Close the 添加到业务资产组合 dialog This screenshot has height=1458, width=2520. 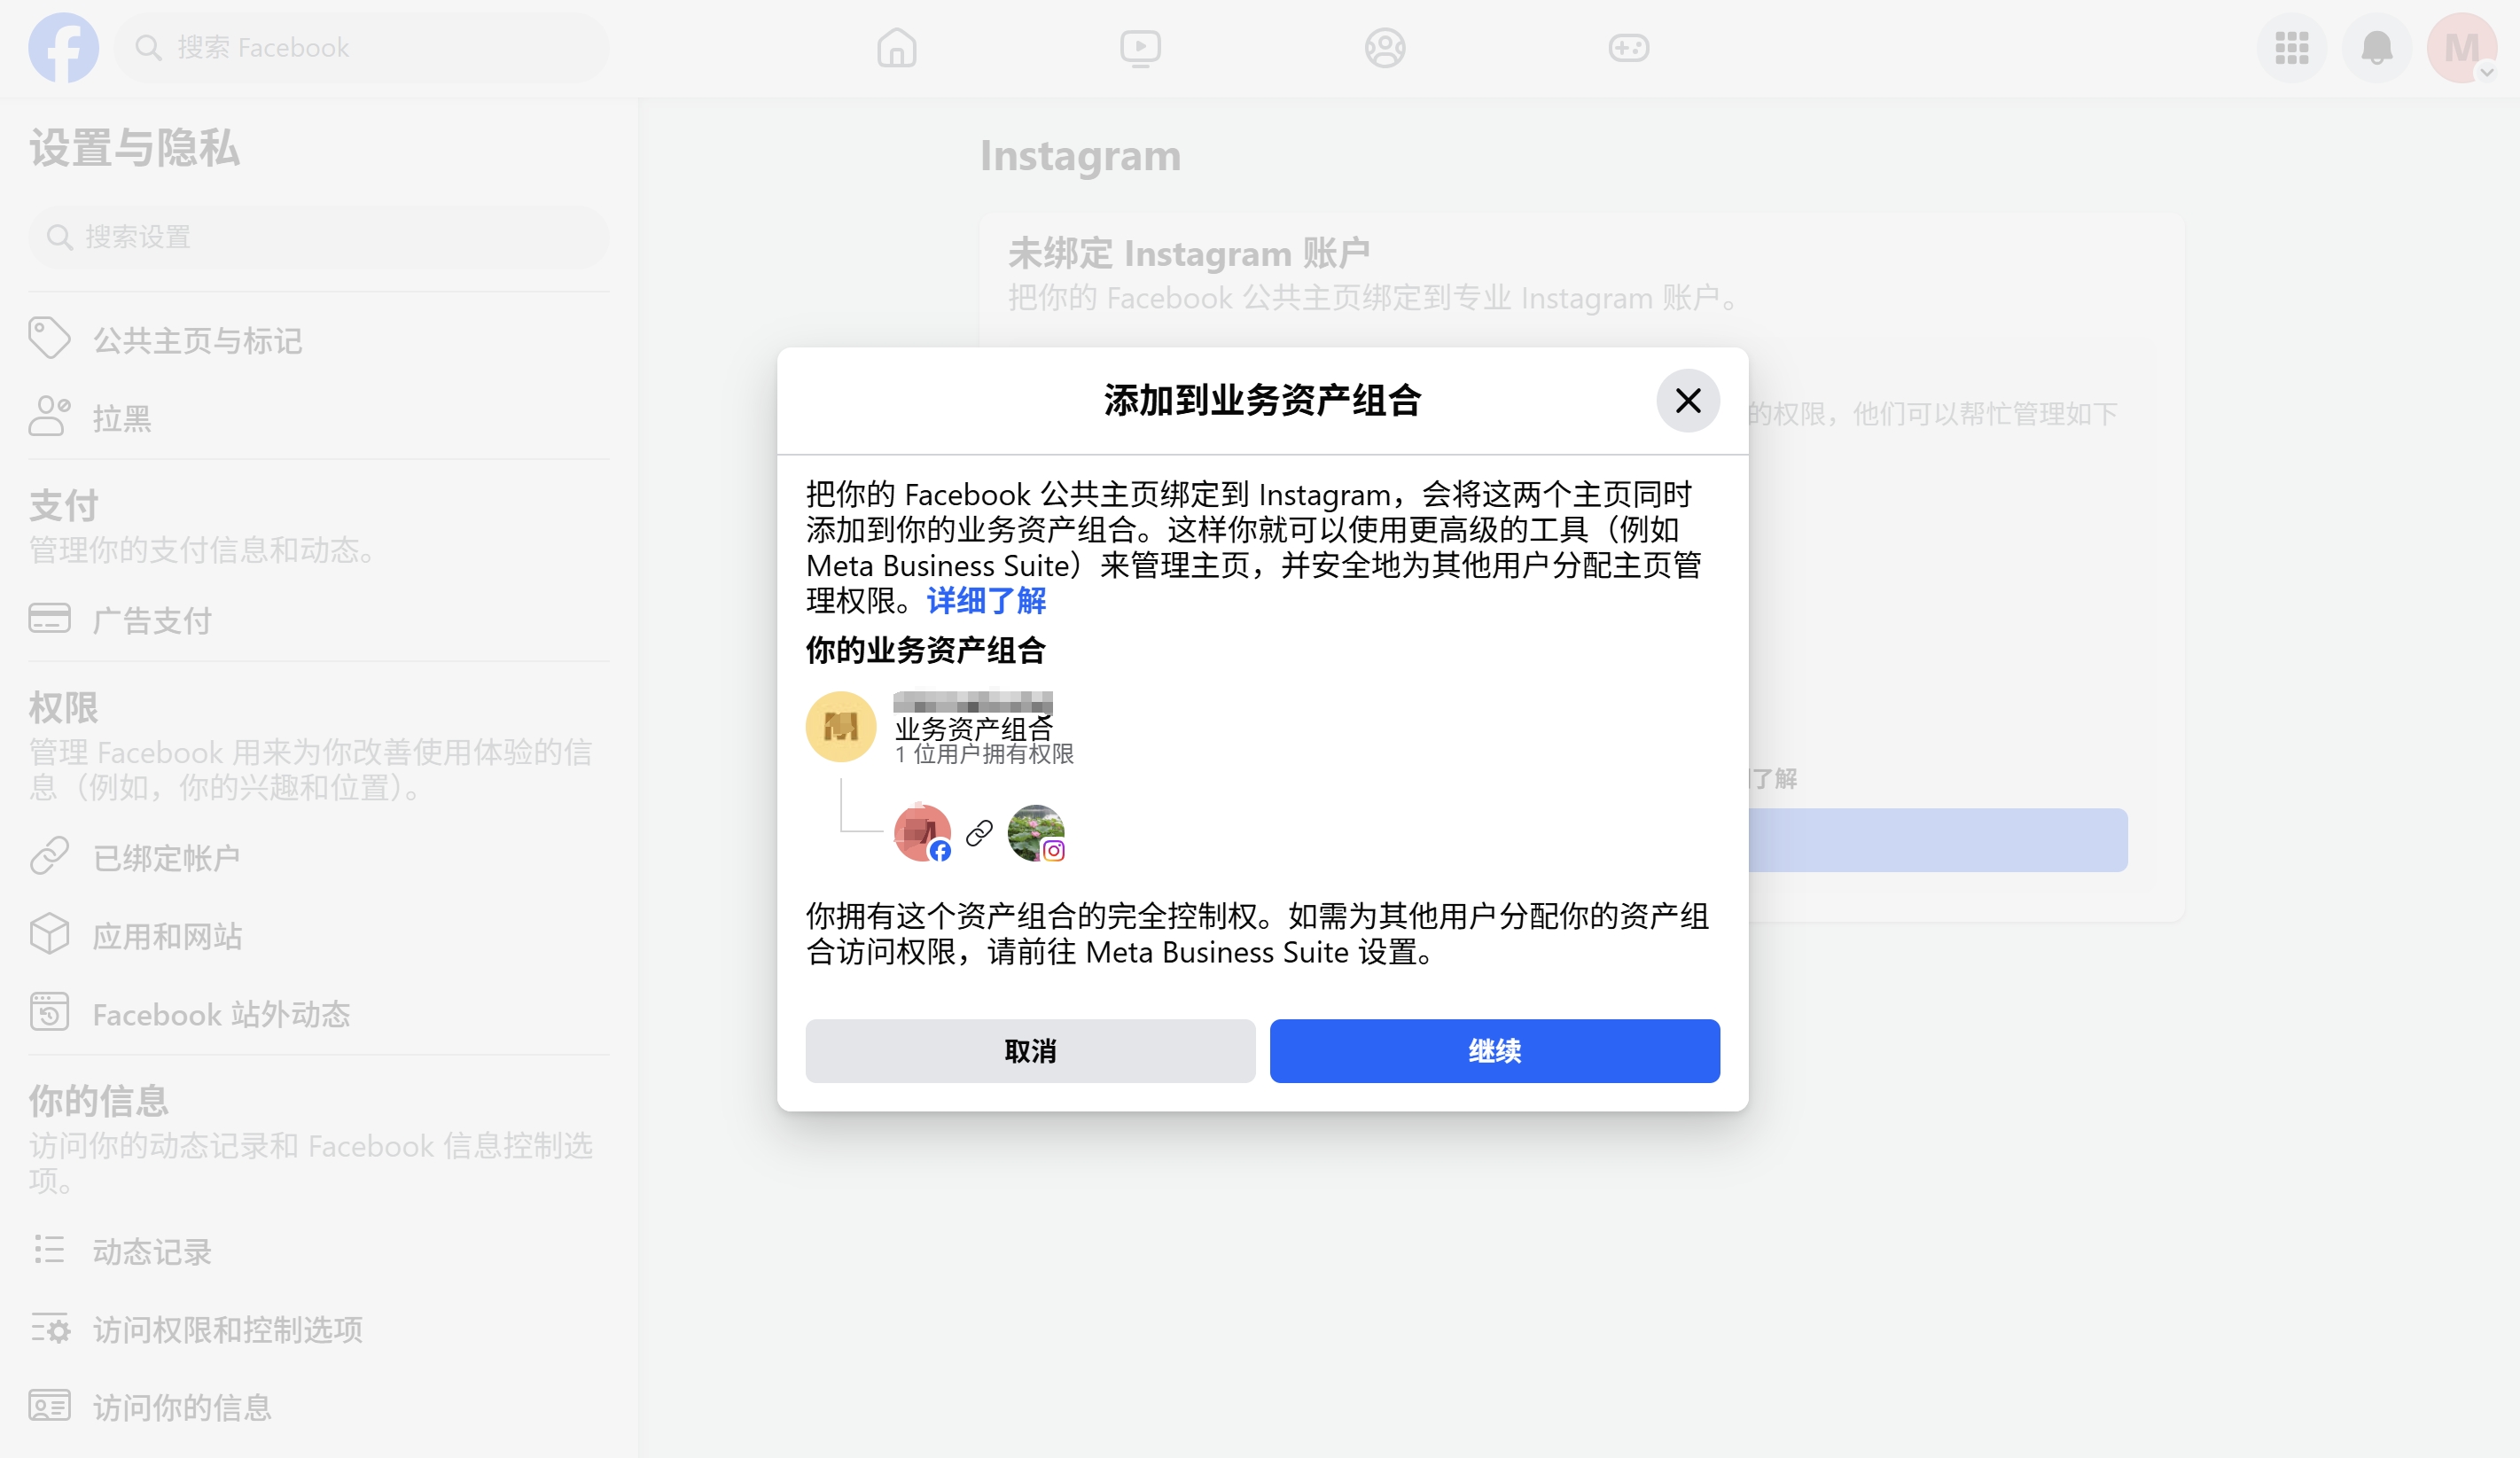(1687, 400)
